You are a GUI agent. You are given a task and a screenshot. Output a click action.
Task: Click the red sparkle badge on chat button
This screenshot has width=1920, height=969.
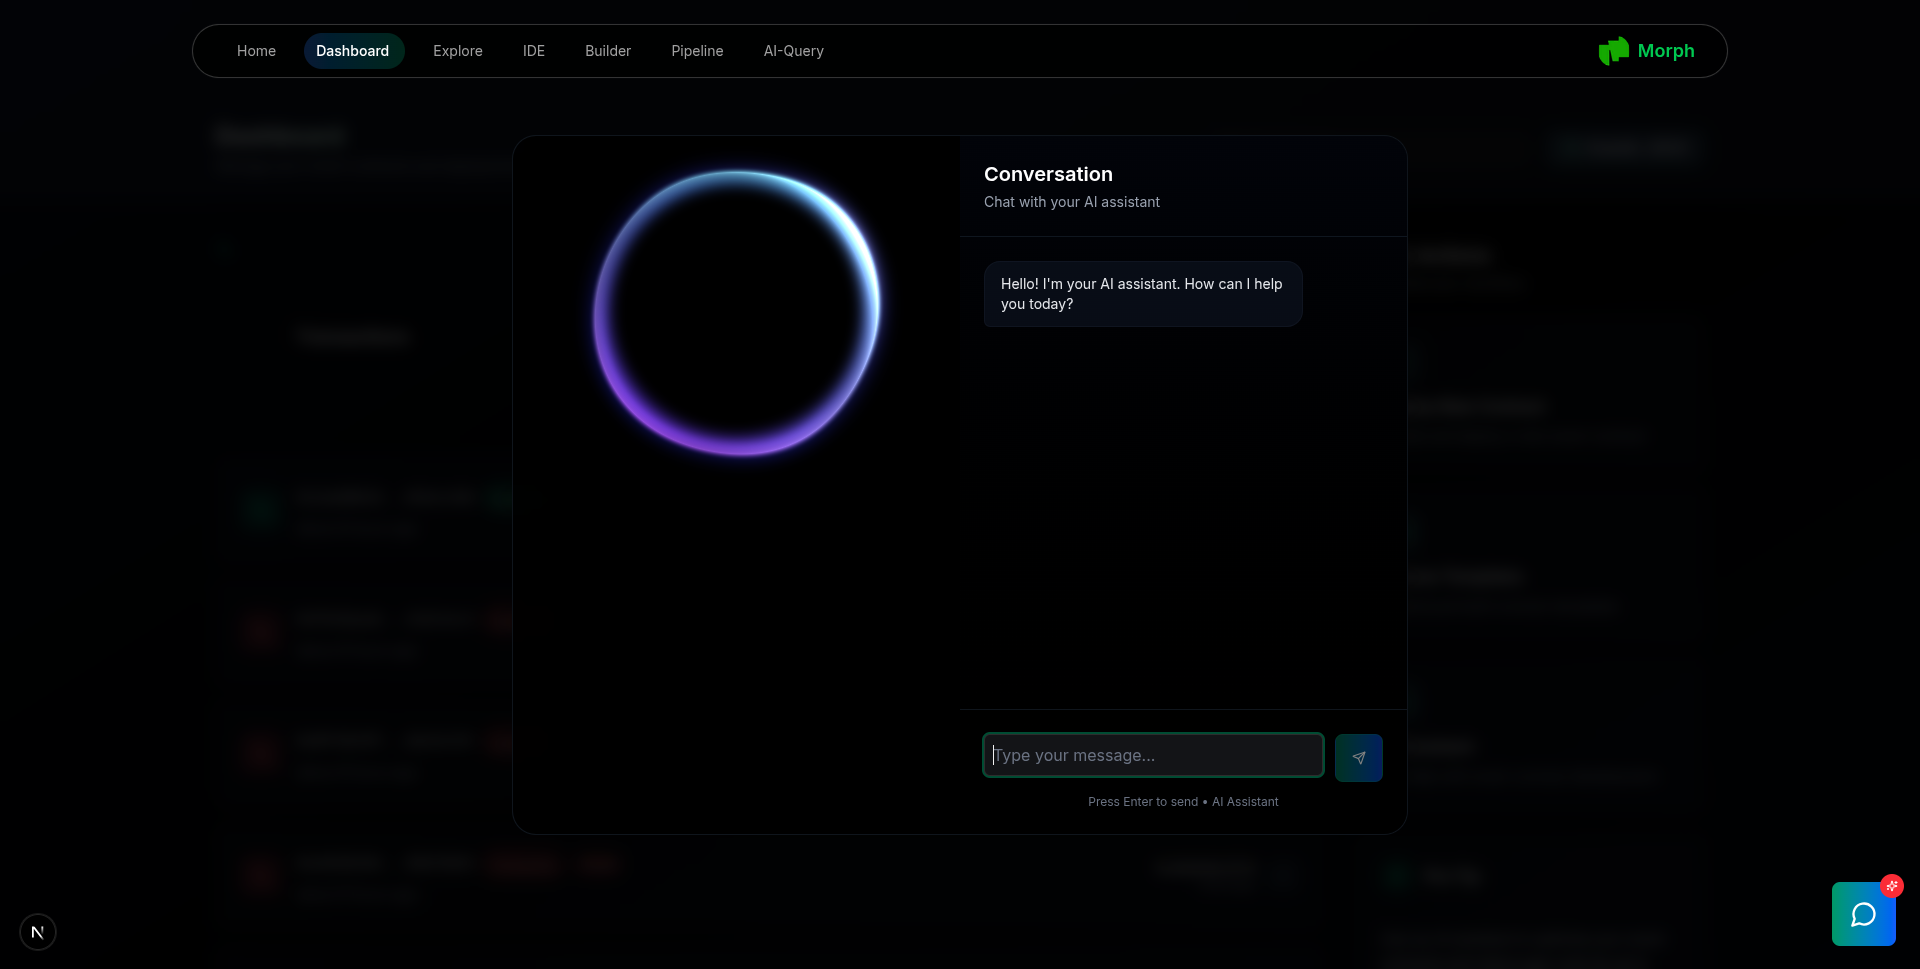(x=1891, y=886)
